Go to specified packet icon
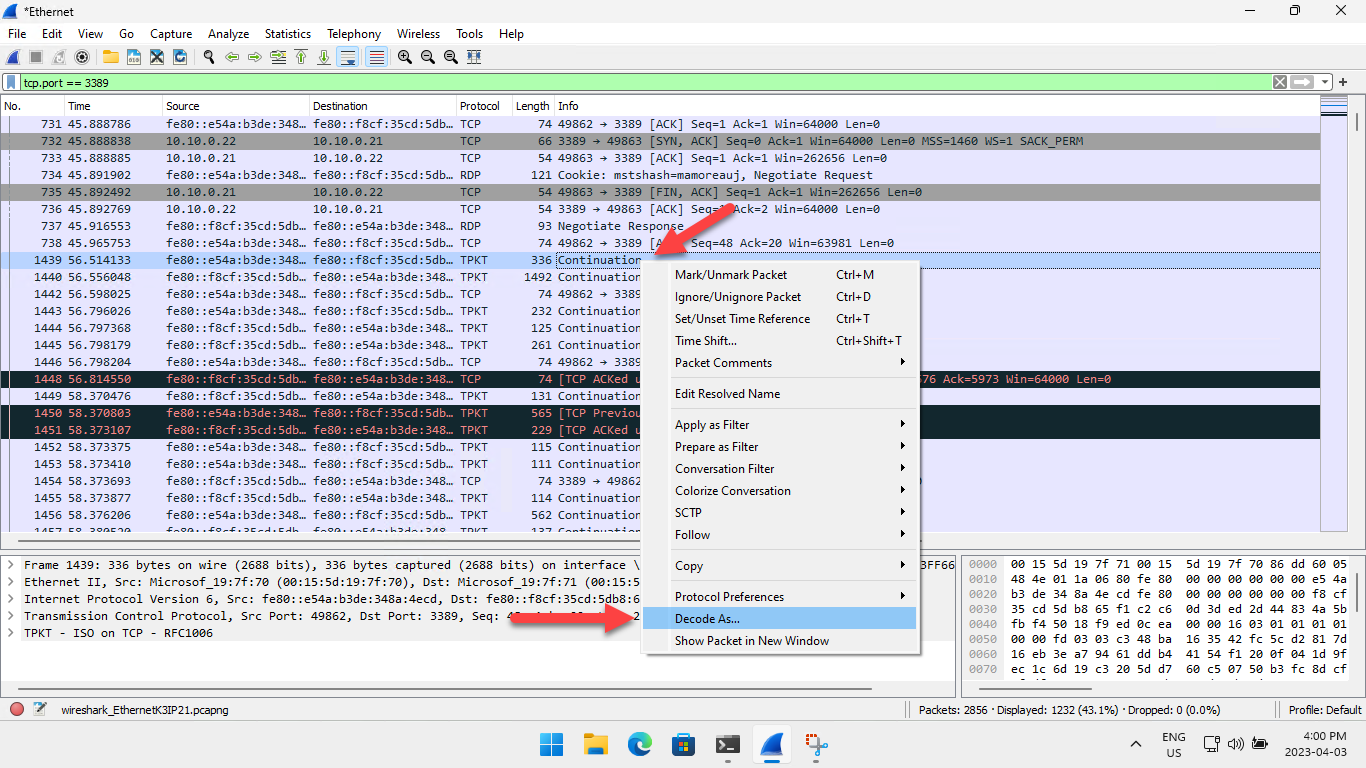Screen dimensions: 1366x768 pos(278,57)
